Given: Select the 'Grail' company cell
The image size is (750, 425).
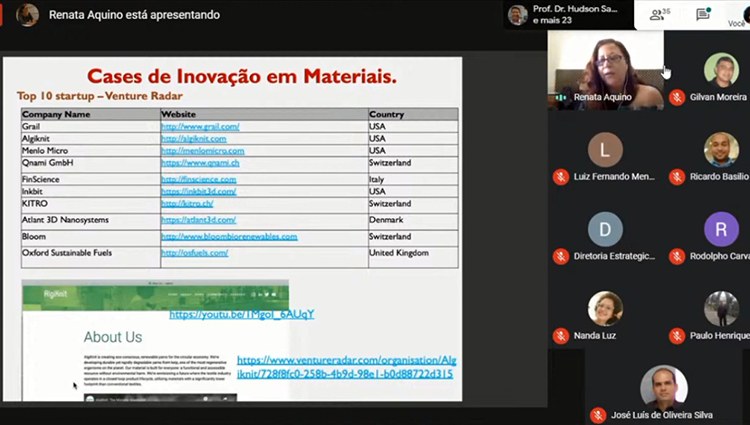Looking at the screenshot, I should point(91,127).
